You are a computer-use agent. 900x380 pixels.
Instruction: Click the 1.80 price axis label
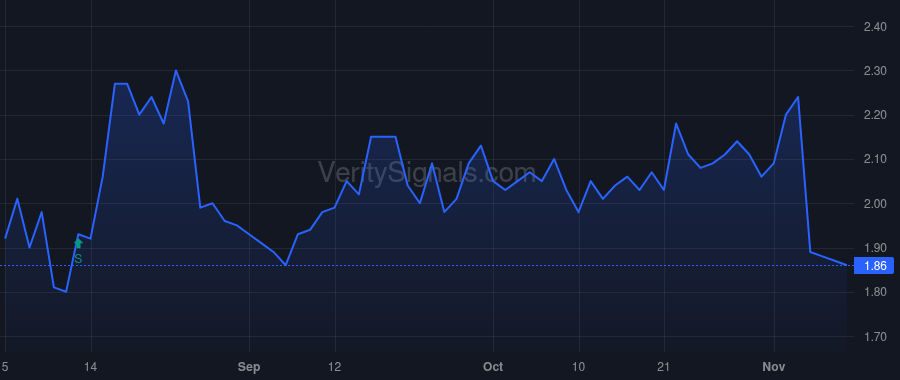[x=875, y=292]
